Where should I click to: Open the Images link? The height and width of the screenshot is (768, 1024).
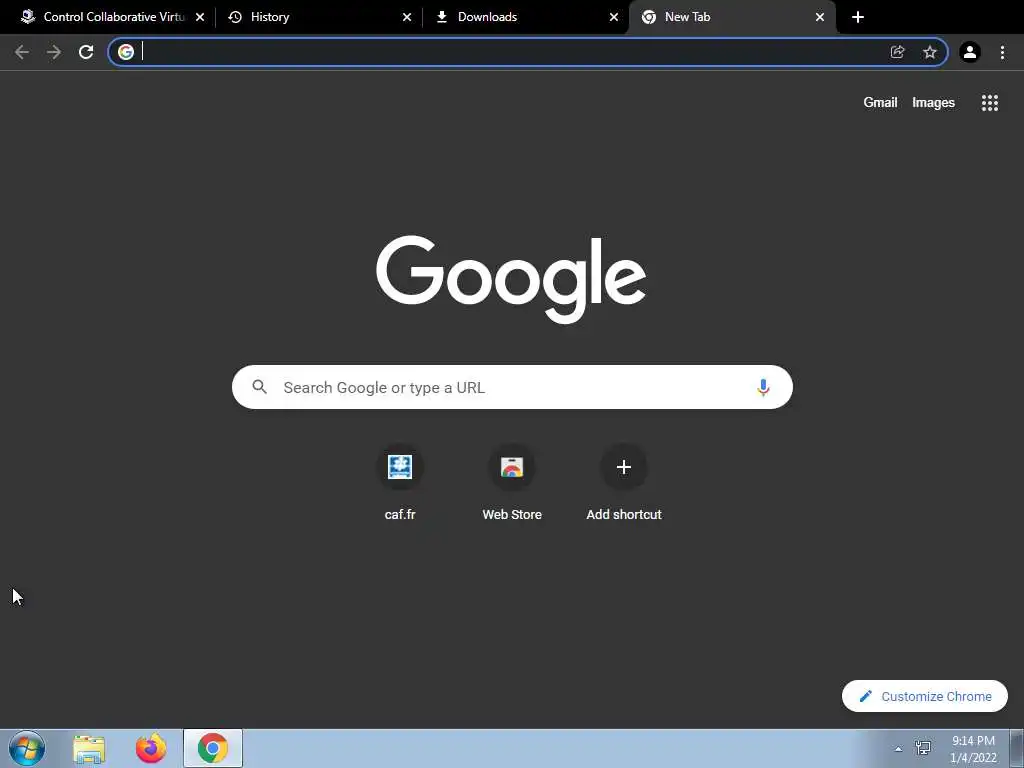pos(933,103)
